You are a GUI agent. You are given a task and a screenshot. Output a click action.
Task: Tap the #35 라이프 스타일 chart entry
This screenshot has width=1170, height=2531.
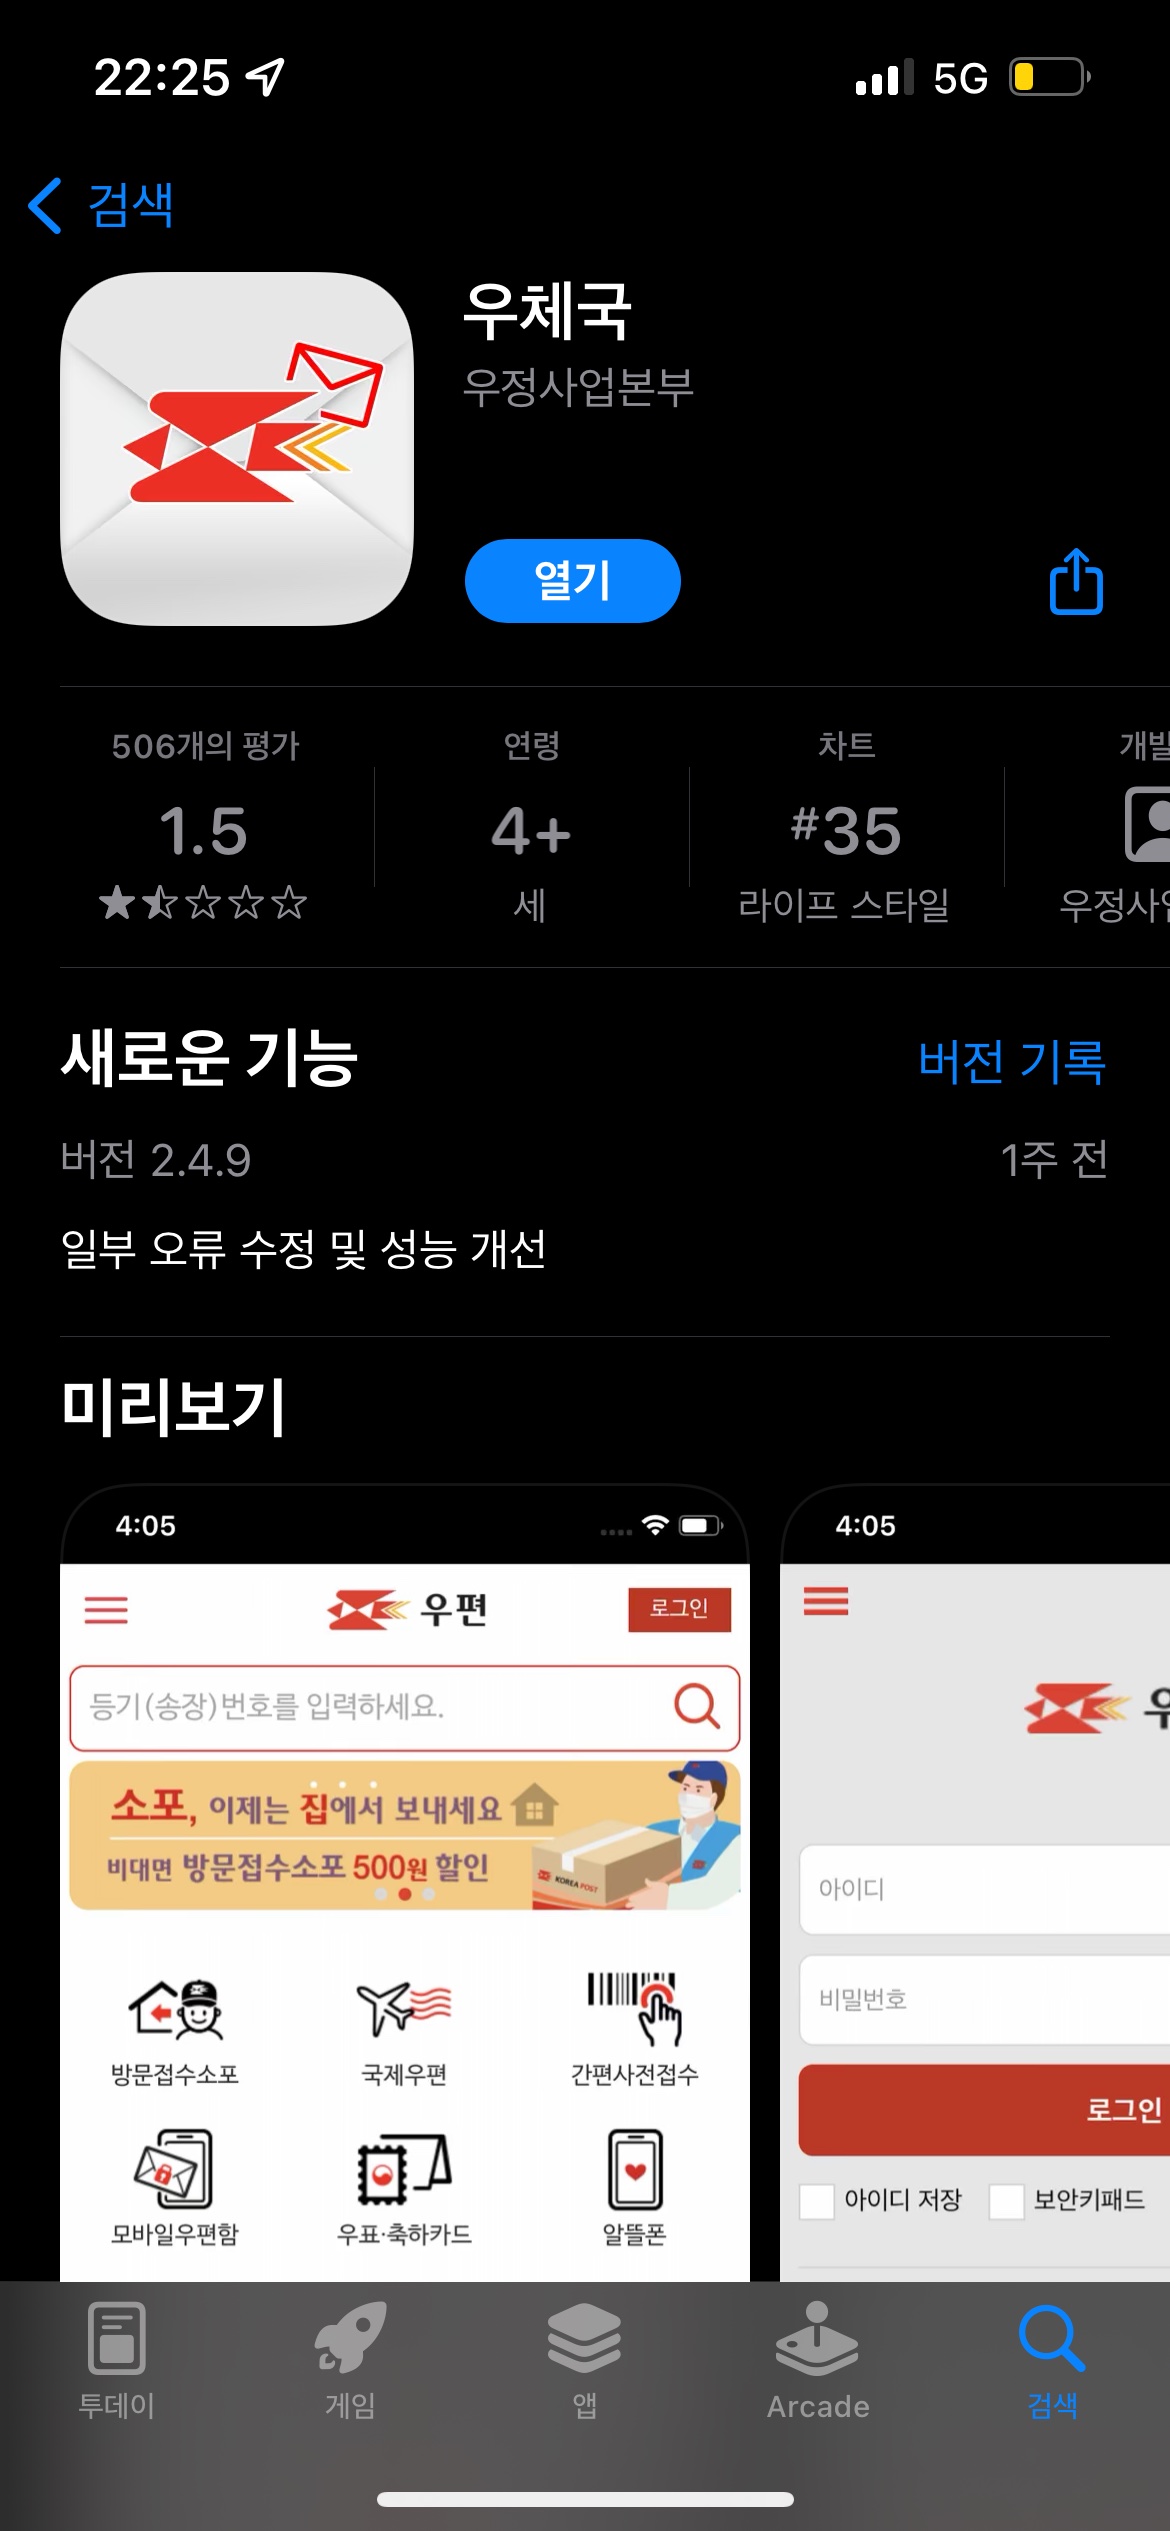[845, 829]
